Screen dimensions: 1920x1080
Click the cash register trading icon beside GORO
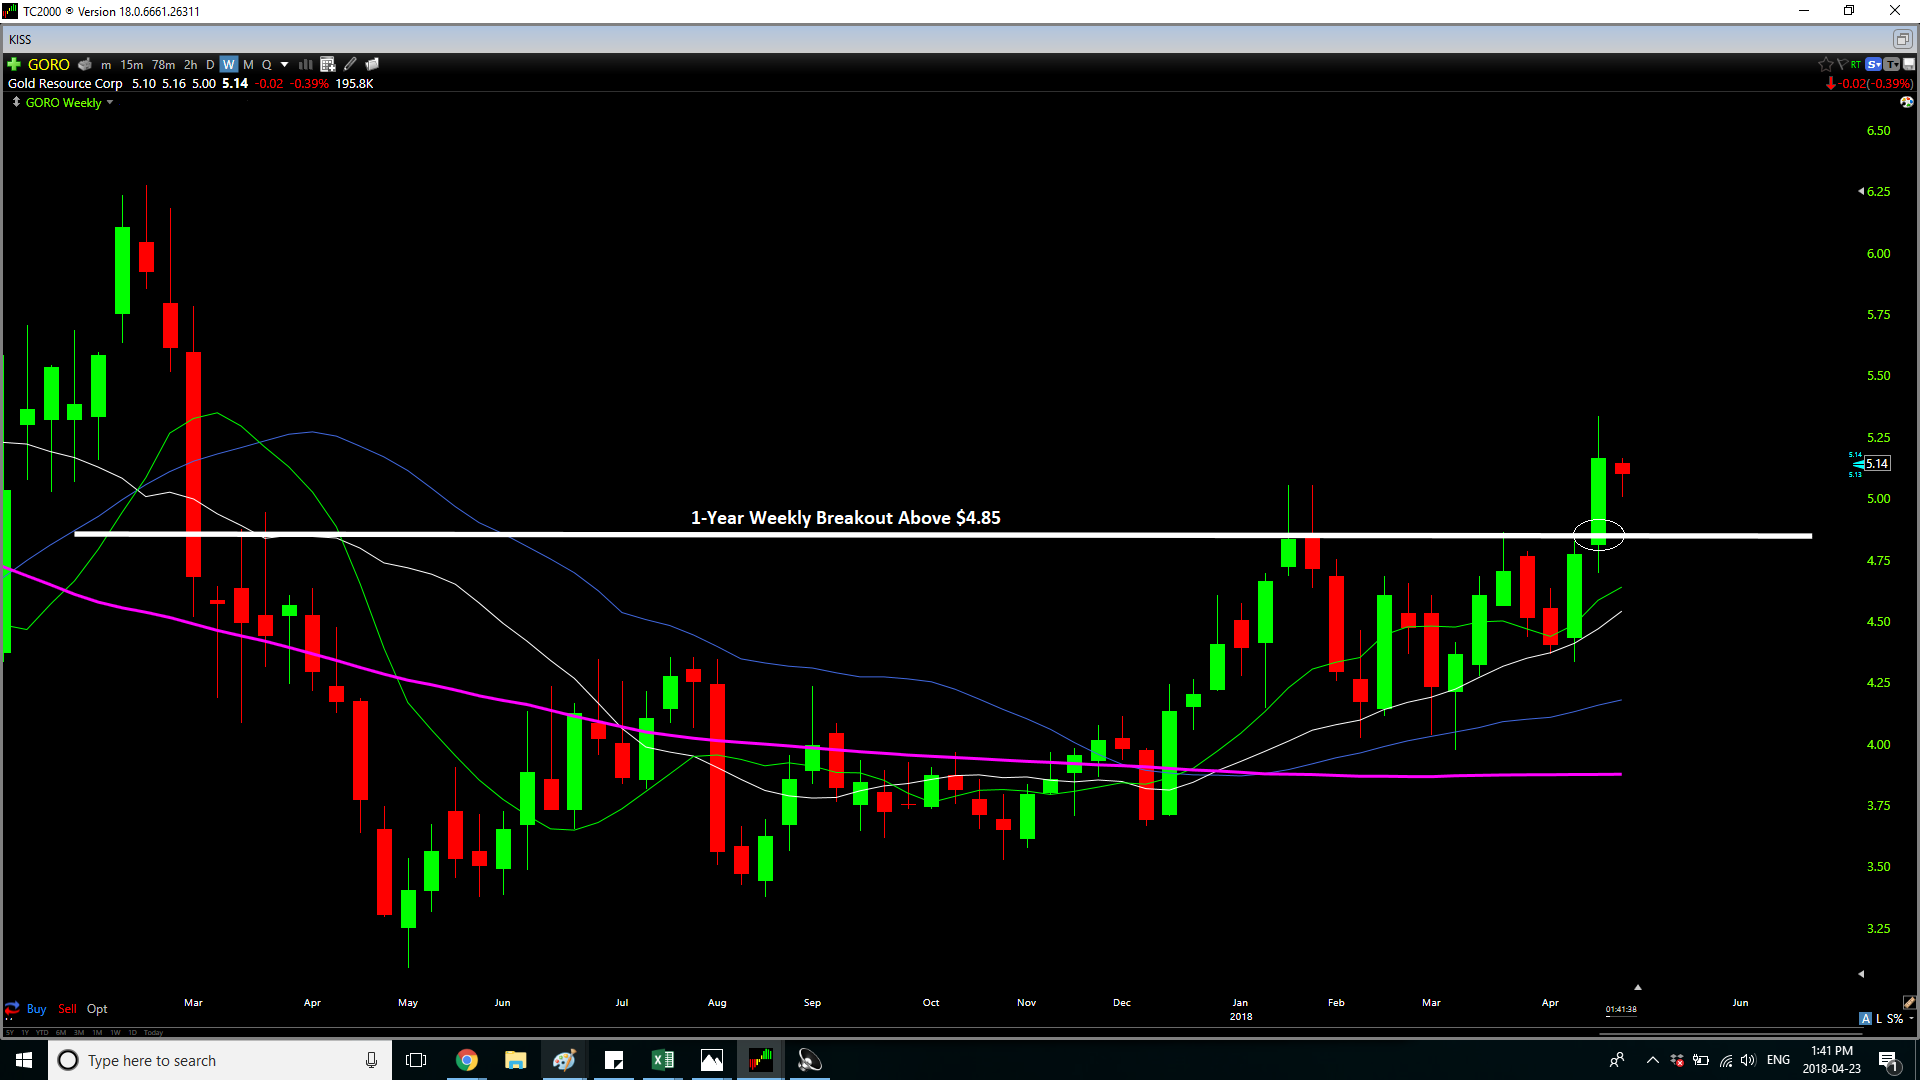85,64
